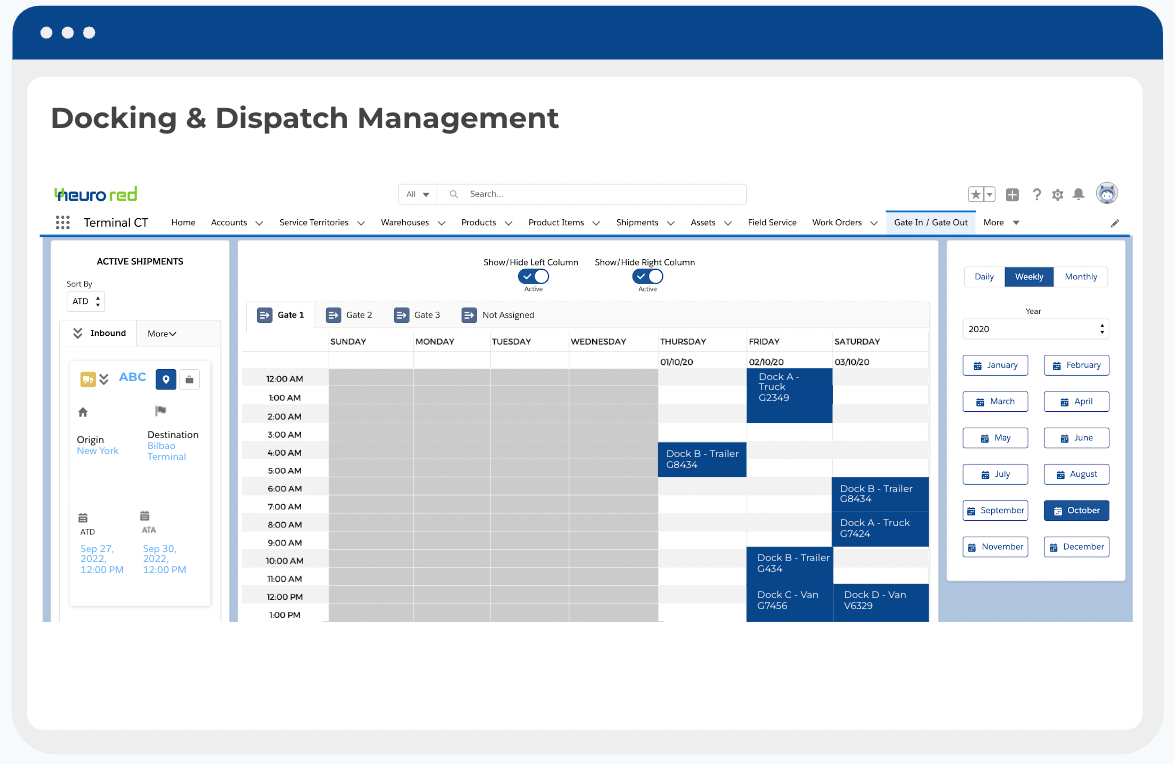
Task: Open Setup via the gear icon
Action: 1058,194
